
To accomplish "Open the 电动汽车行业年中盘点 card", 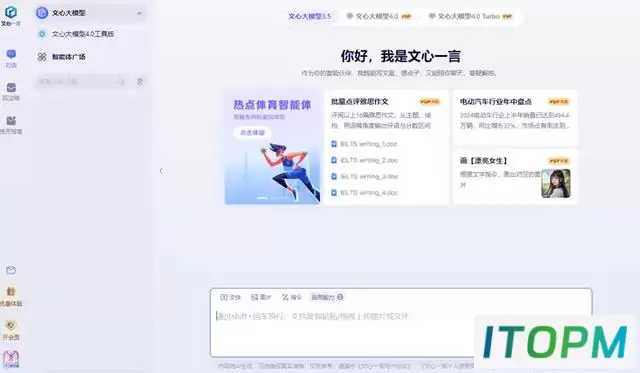I will coord(515,117).
